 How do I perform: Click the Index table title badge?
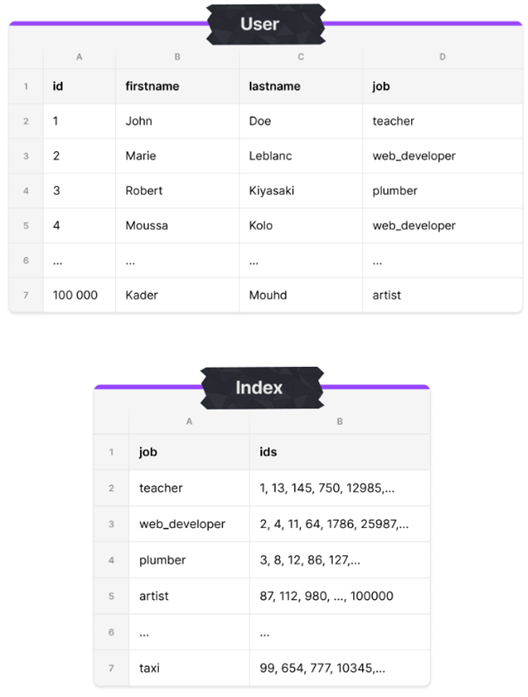pyautogui.click(x=262, y=388)
